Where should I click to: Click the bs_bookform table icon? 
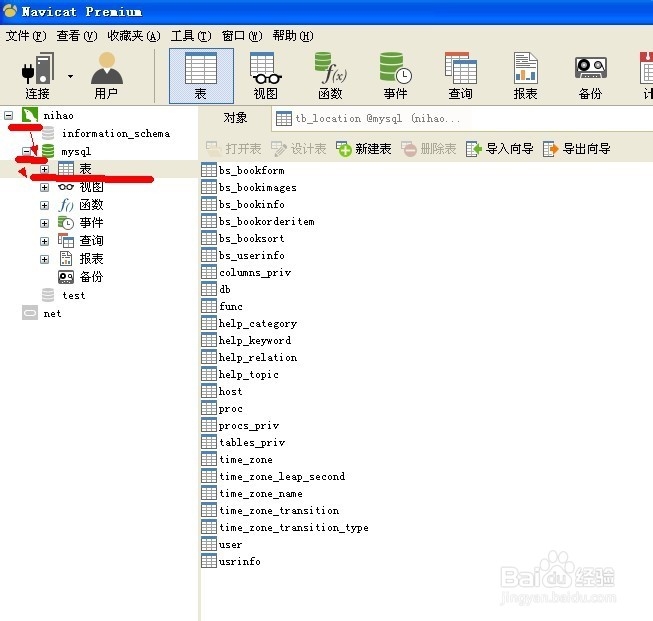209,170
